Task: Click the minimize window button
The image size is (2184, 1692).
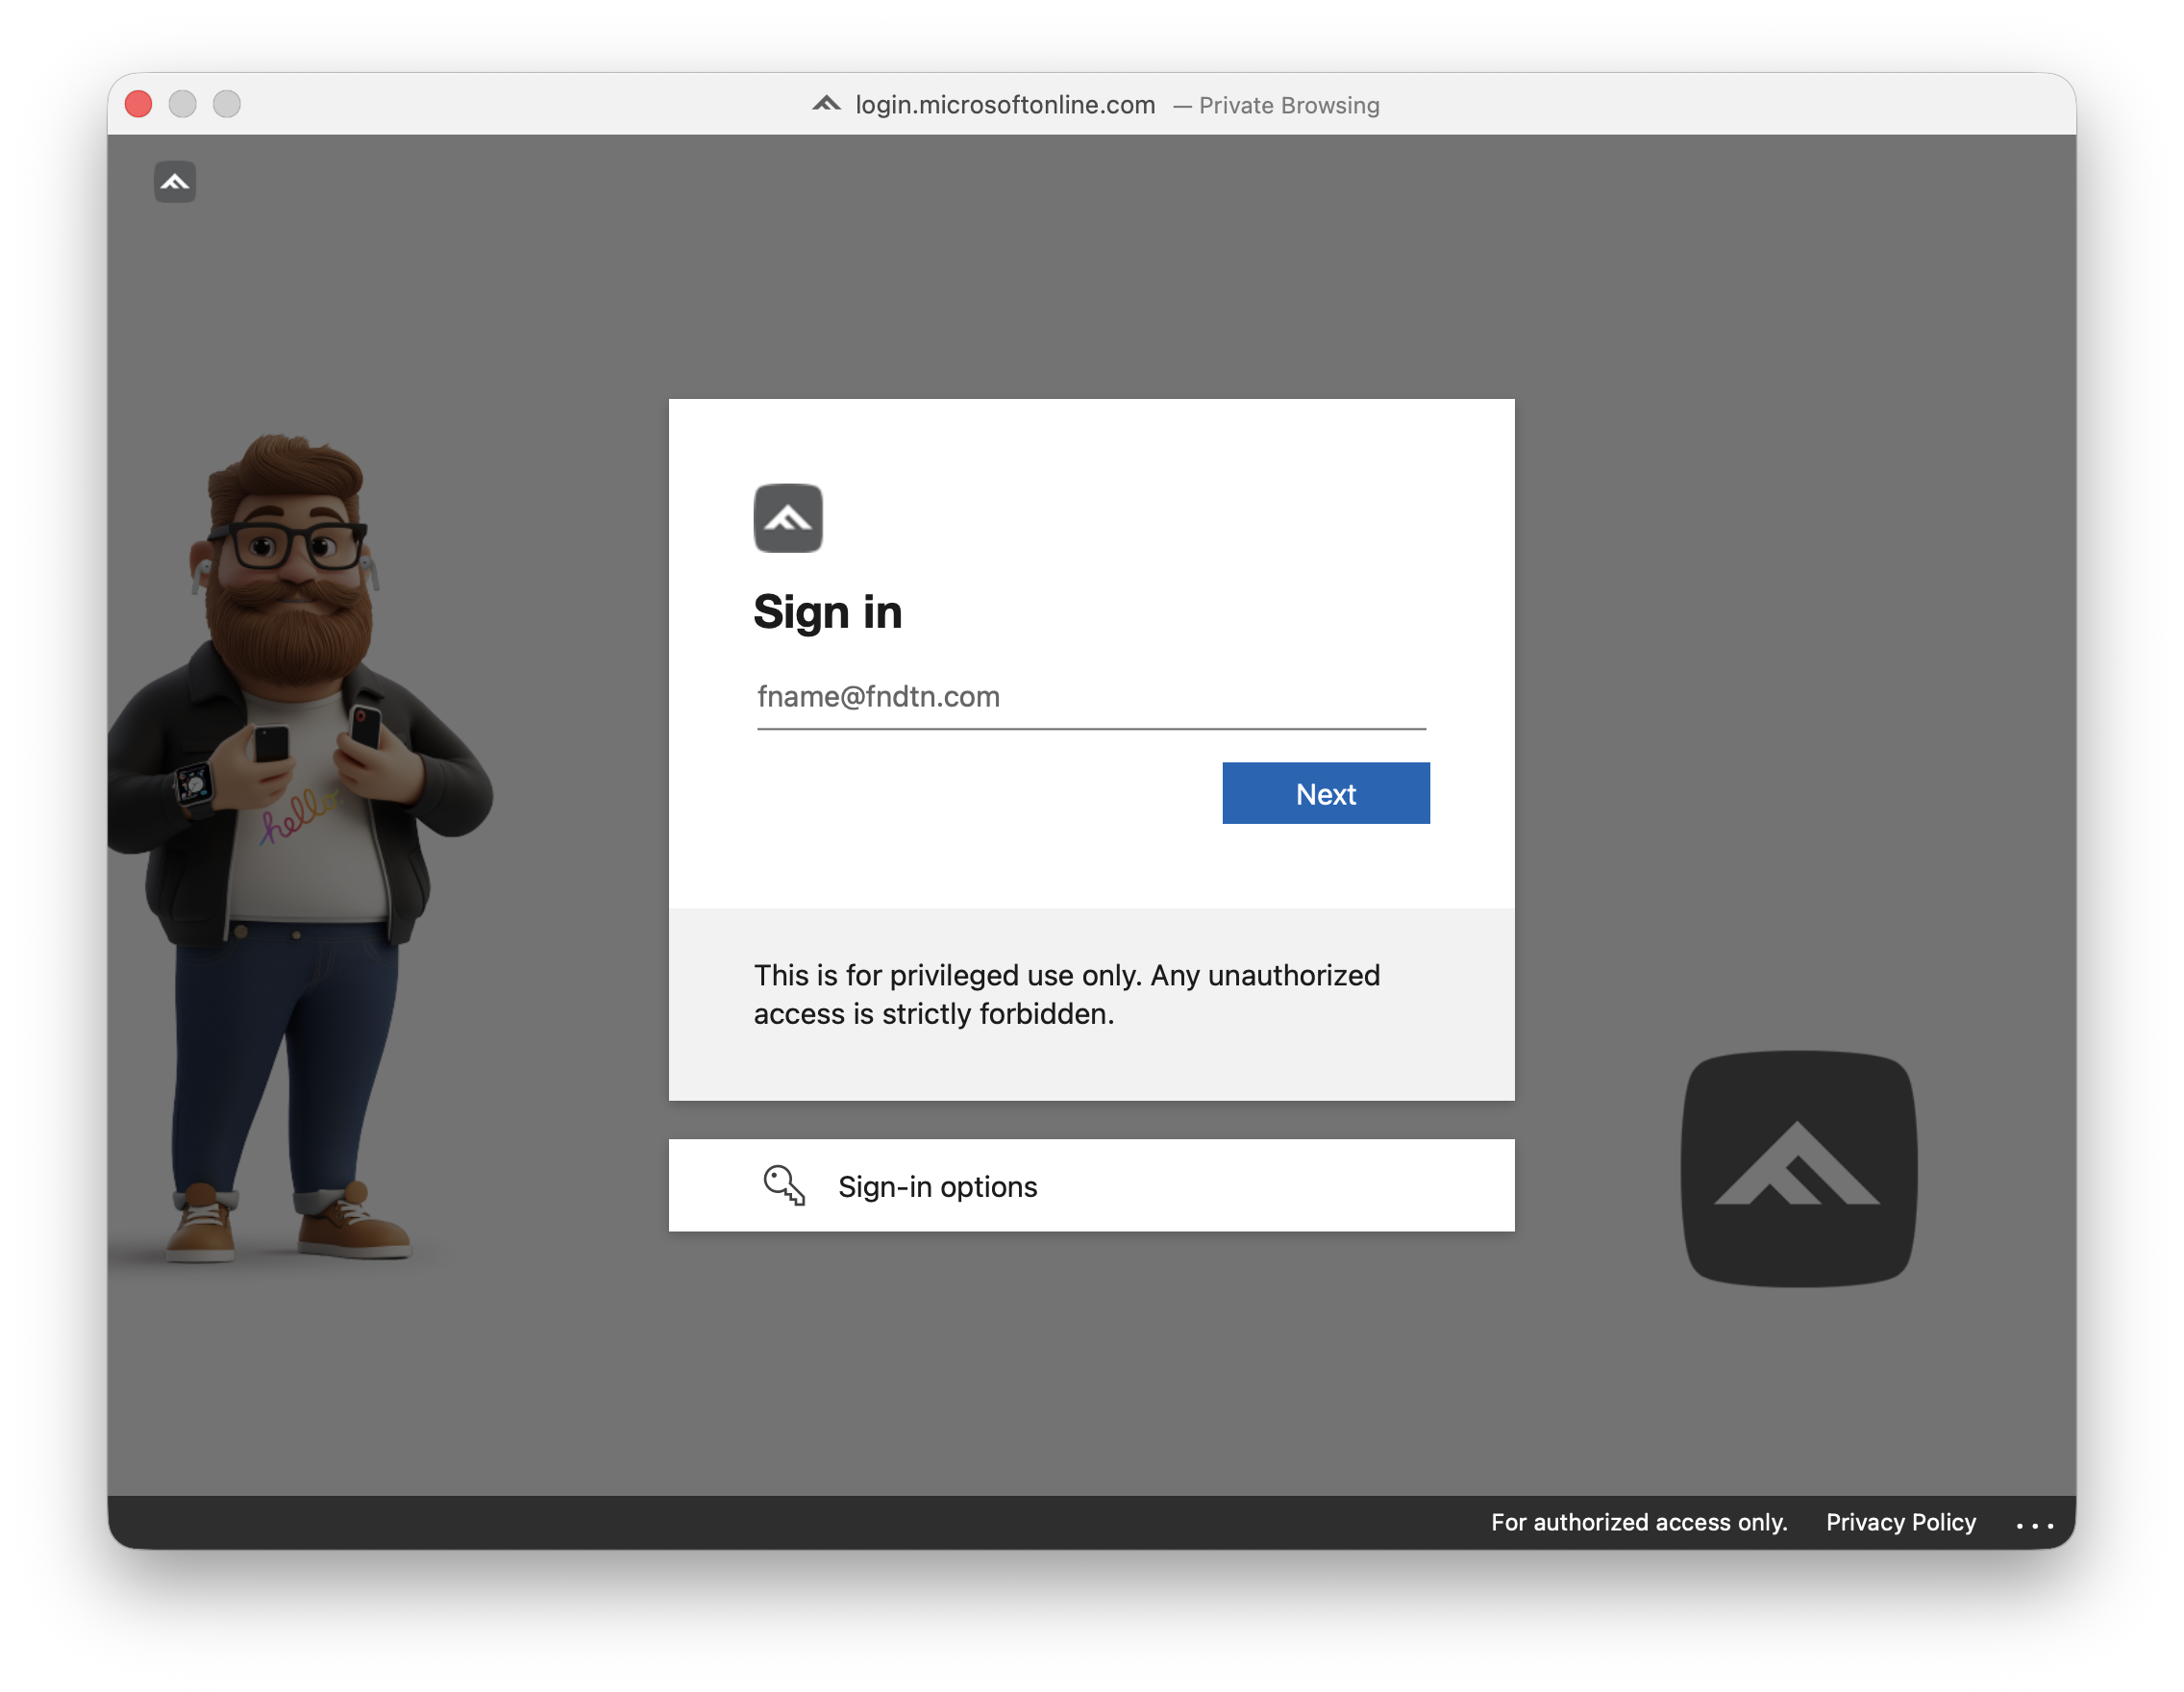Action: [183, 104]
